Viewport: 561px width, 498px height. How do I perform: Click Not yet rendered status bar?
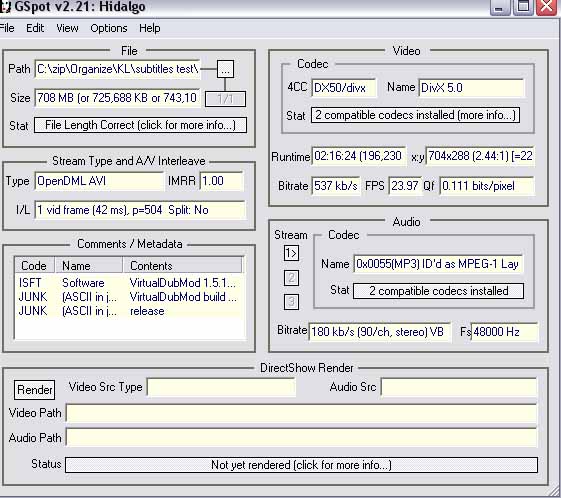tap(301, 465)
